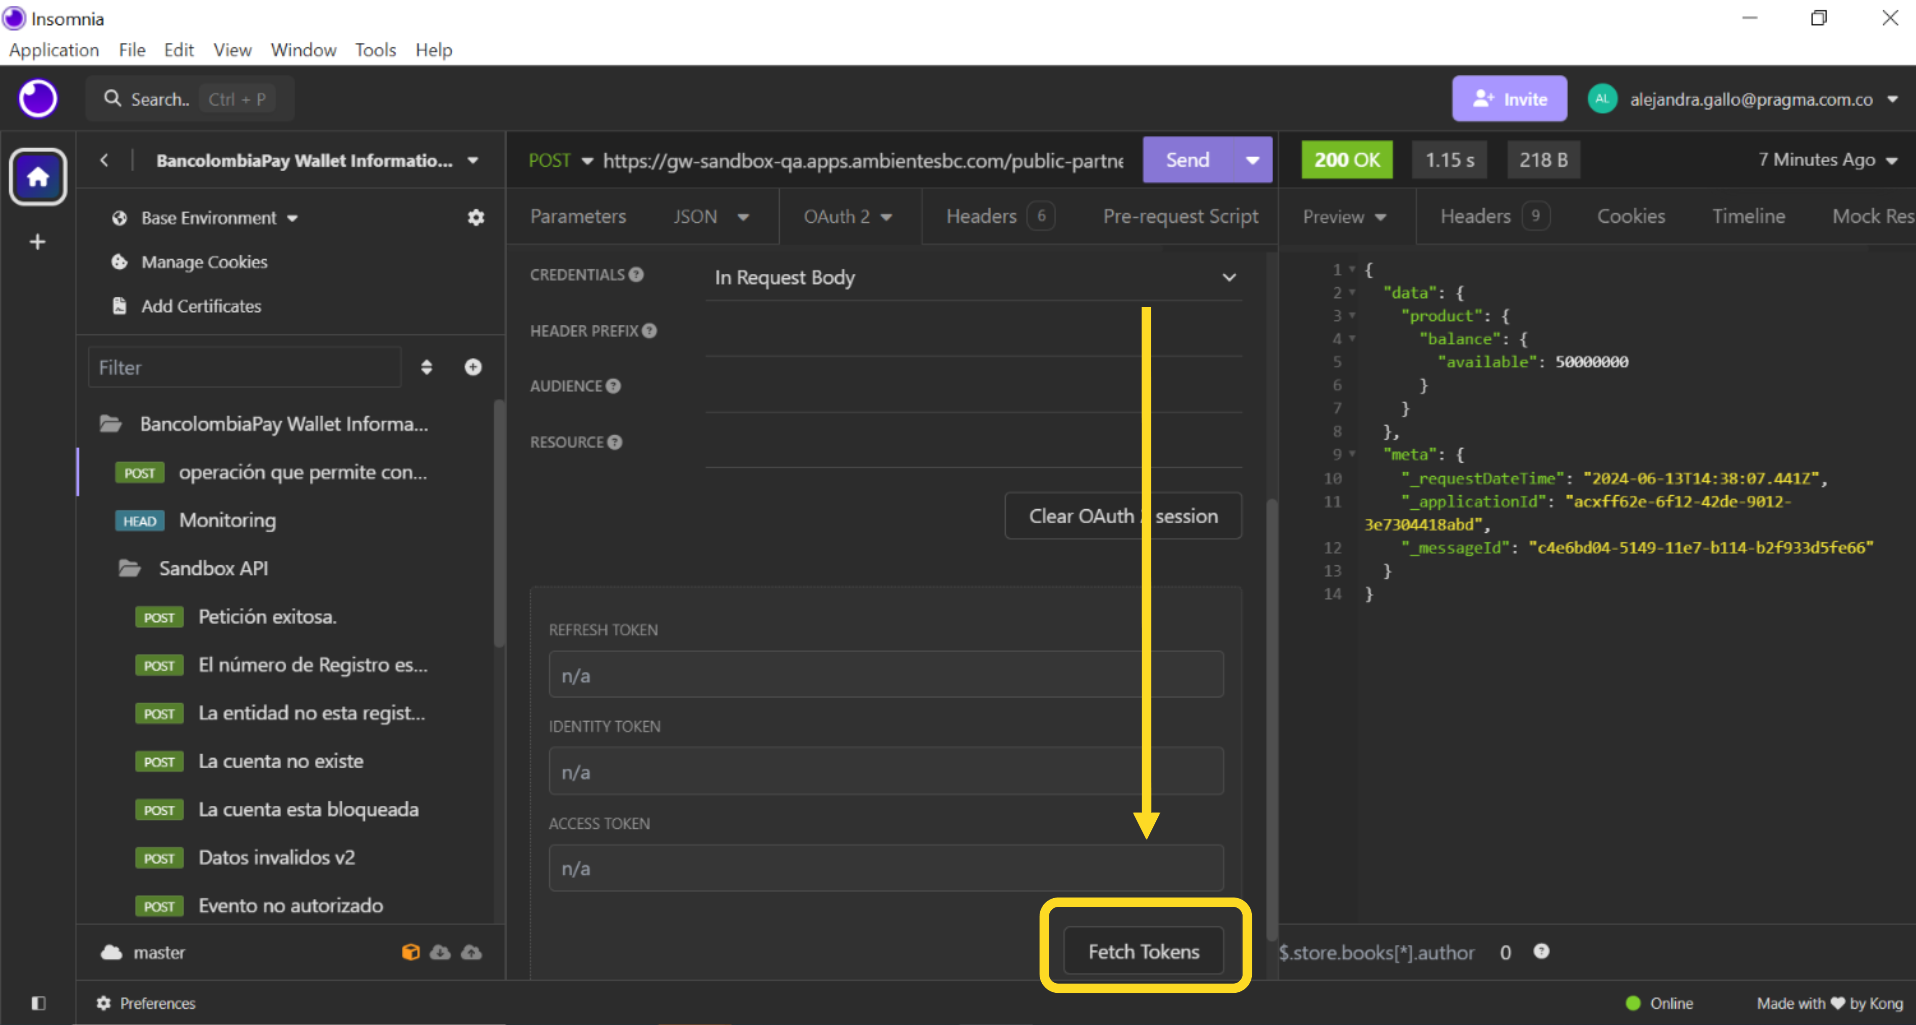The width and height of the screenshot is (1916, 1025).
Task: Click the Manage Cookies cookie icon
Action: coord(120,262)
